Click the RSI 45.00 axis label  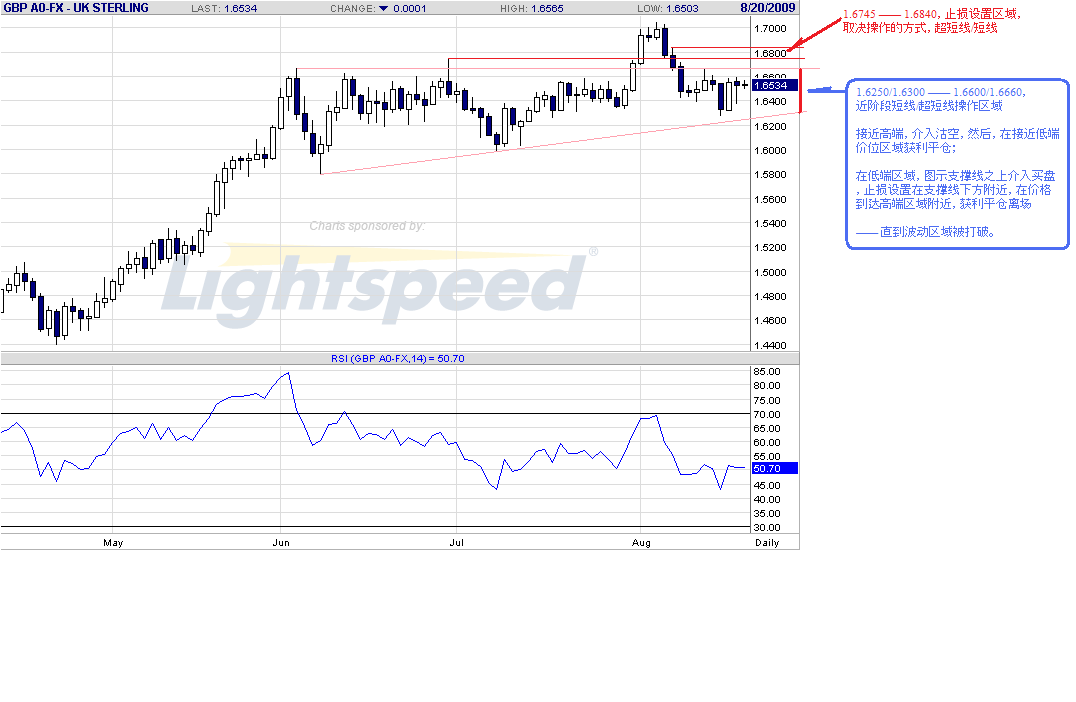[x=767, y=485]
